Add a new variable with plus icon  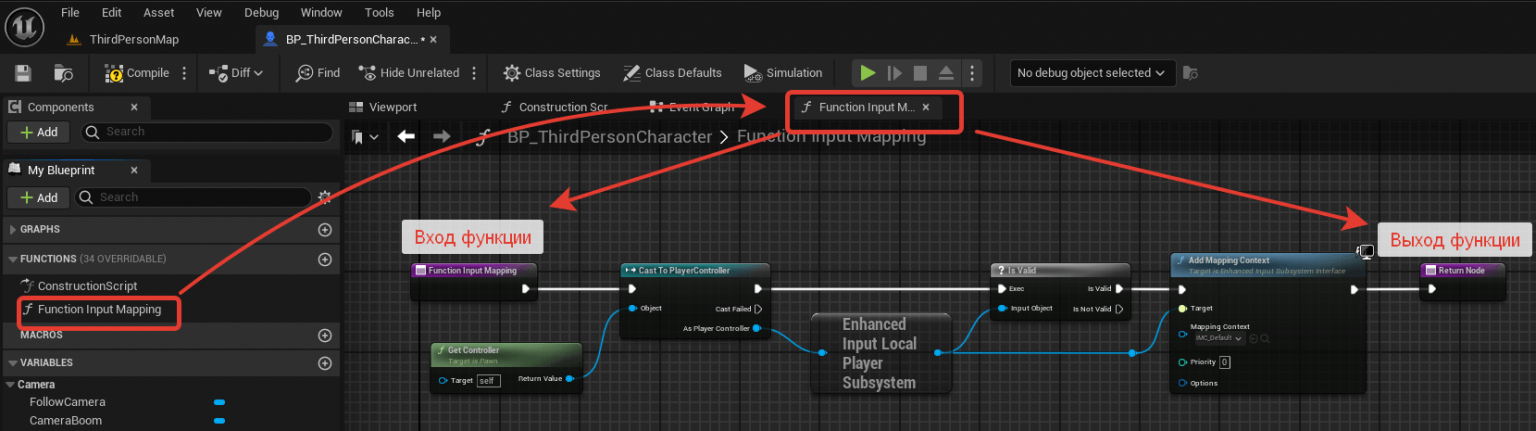click(x=324, y=363)
